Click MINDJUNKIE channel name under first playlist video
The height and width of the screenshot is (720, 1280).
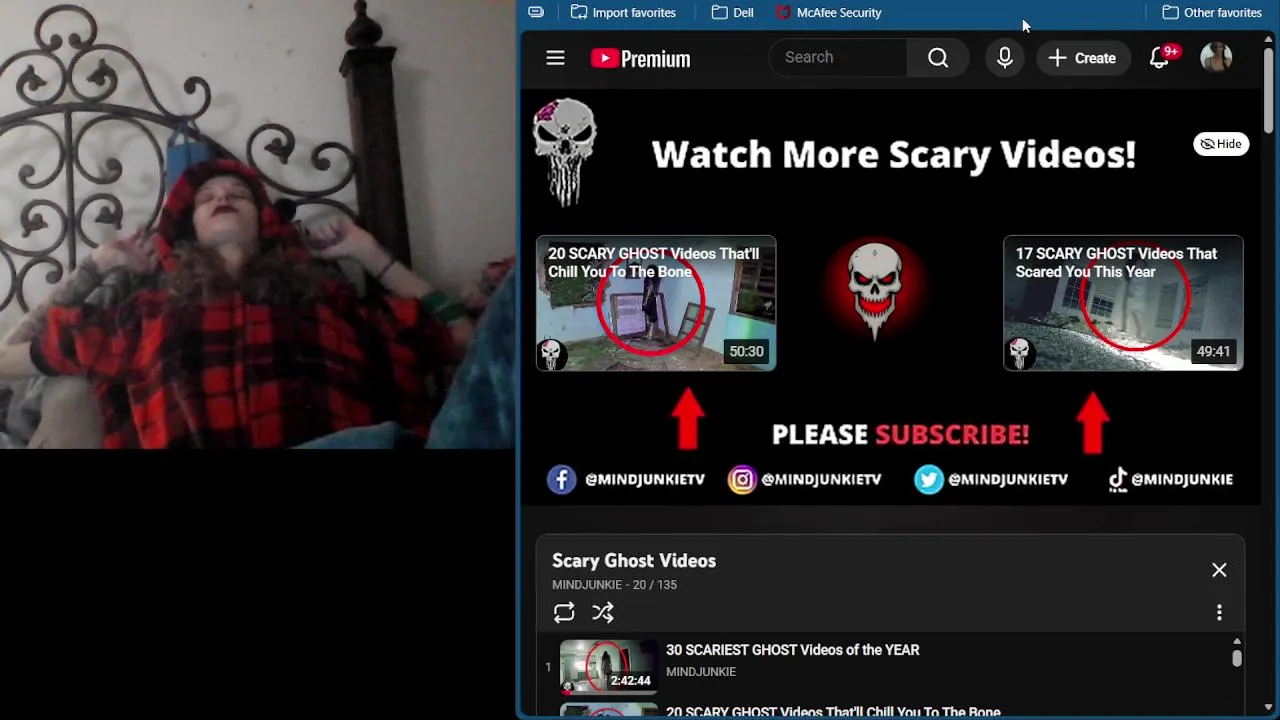click(701, 672)
